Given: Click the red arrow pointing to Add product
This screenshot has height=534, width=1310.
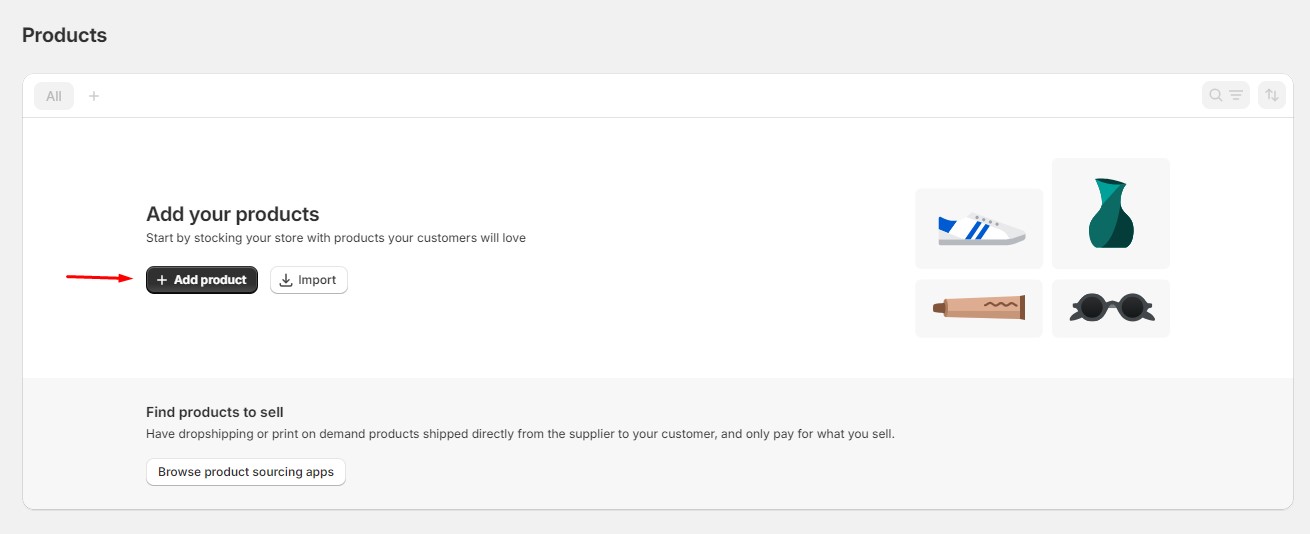Looking at the screenshot, I should pos(99,278).
